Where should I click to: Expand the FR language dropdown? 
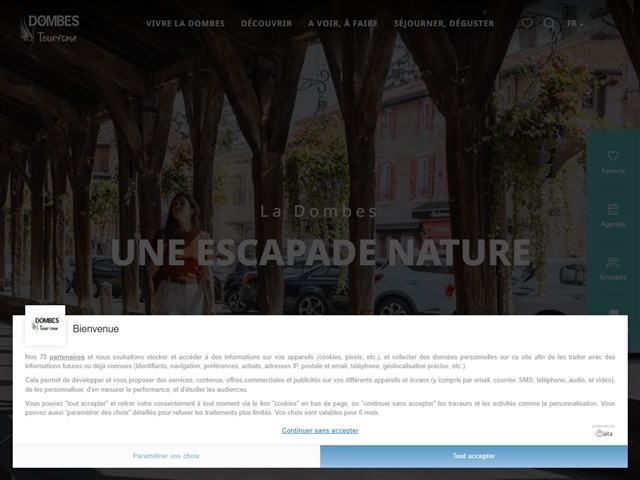point(575,24)
